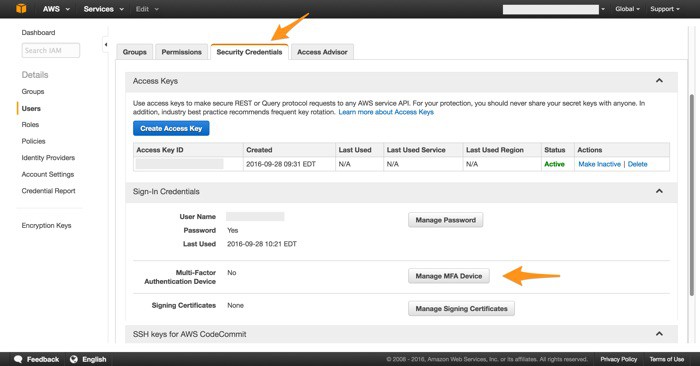700x366 pixels.
Task: Open the Edit dropdown in top bar
Action: [147, 9]
